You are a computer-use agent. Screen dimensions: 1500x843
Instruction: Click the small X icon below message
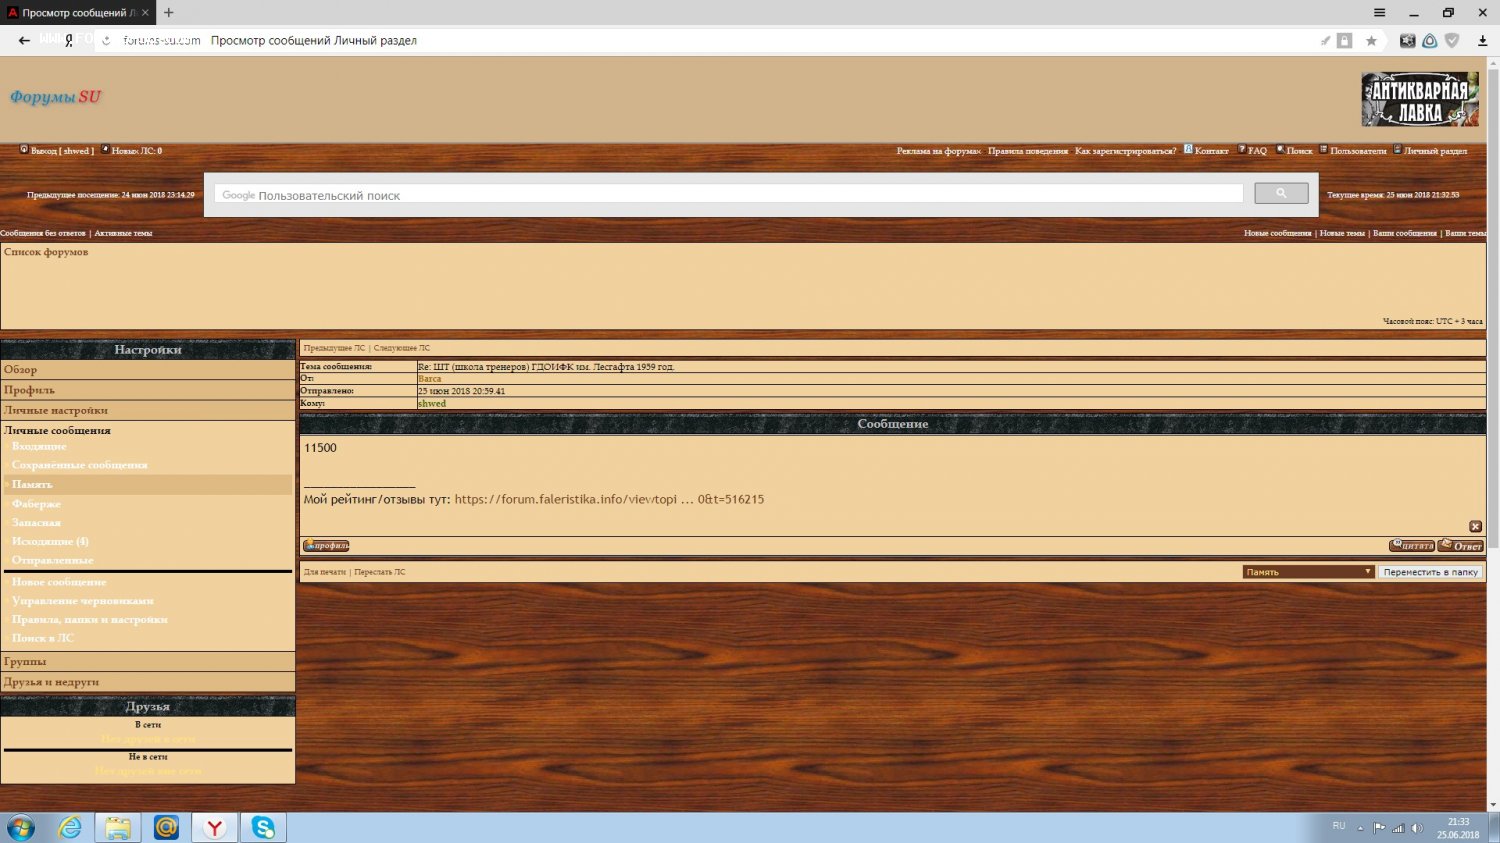[1475, 526]
